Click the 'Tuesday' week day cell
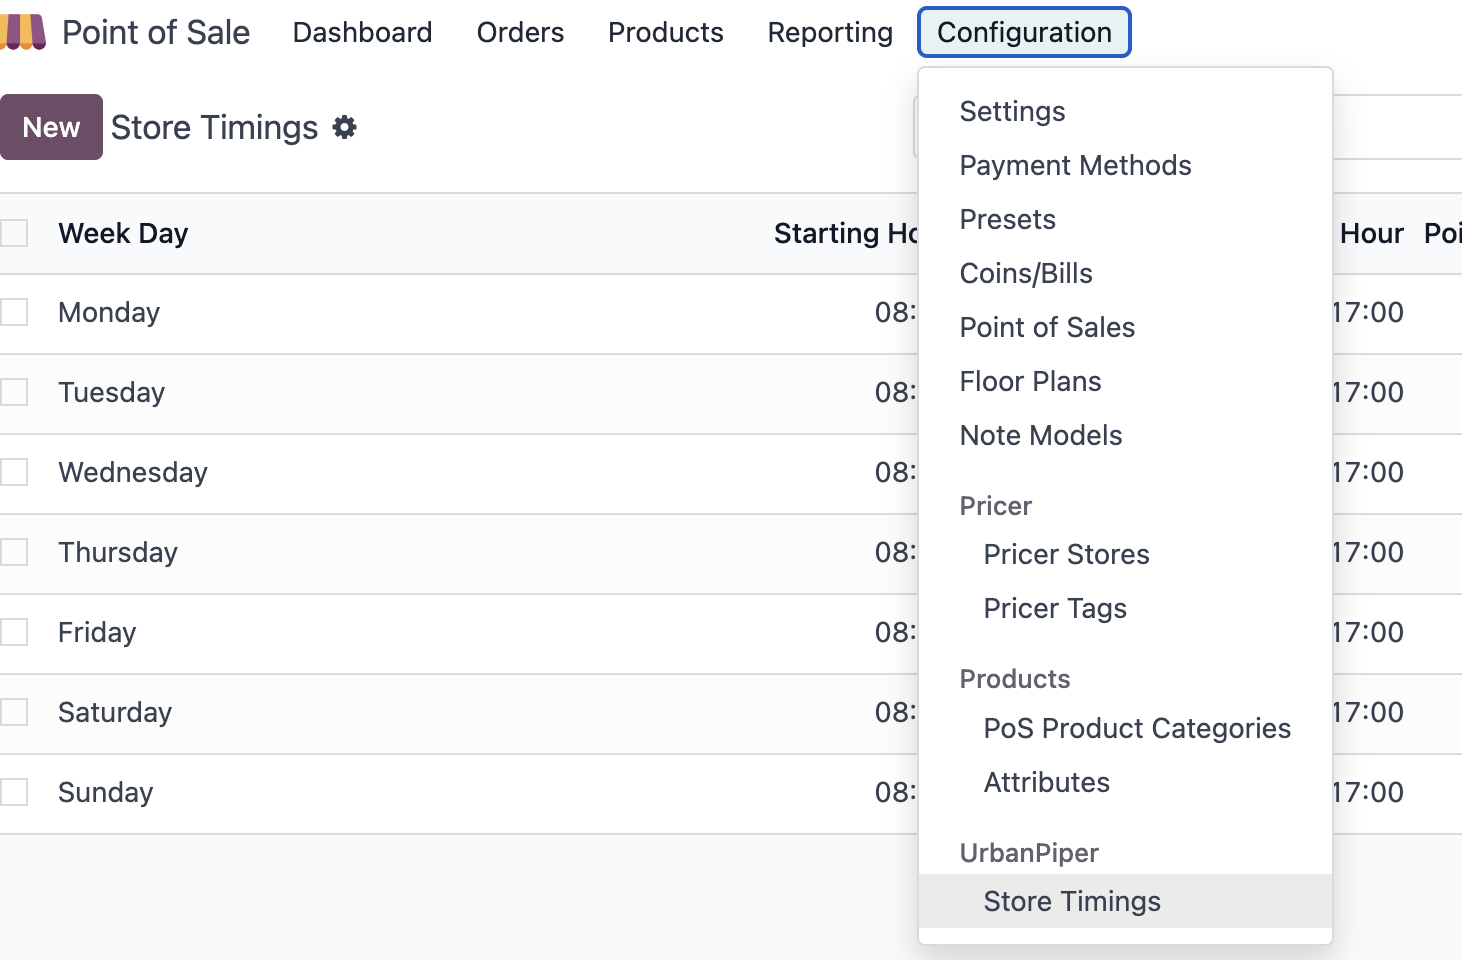 [x=111, y=392]
